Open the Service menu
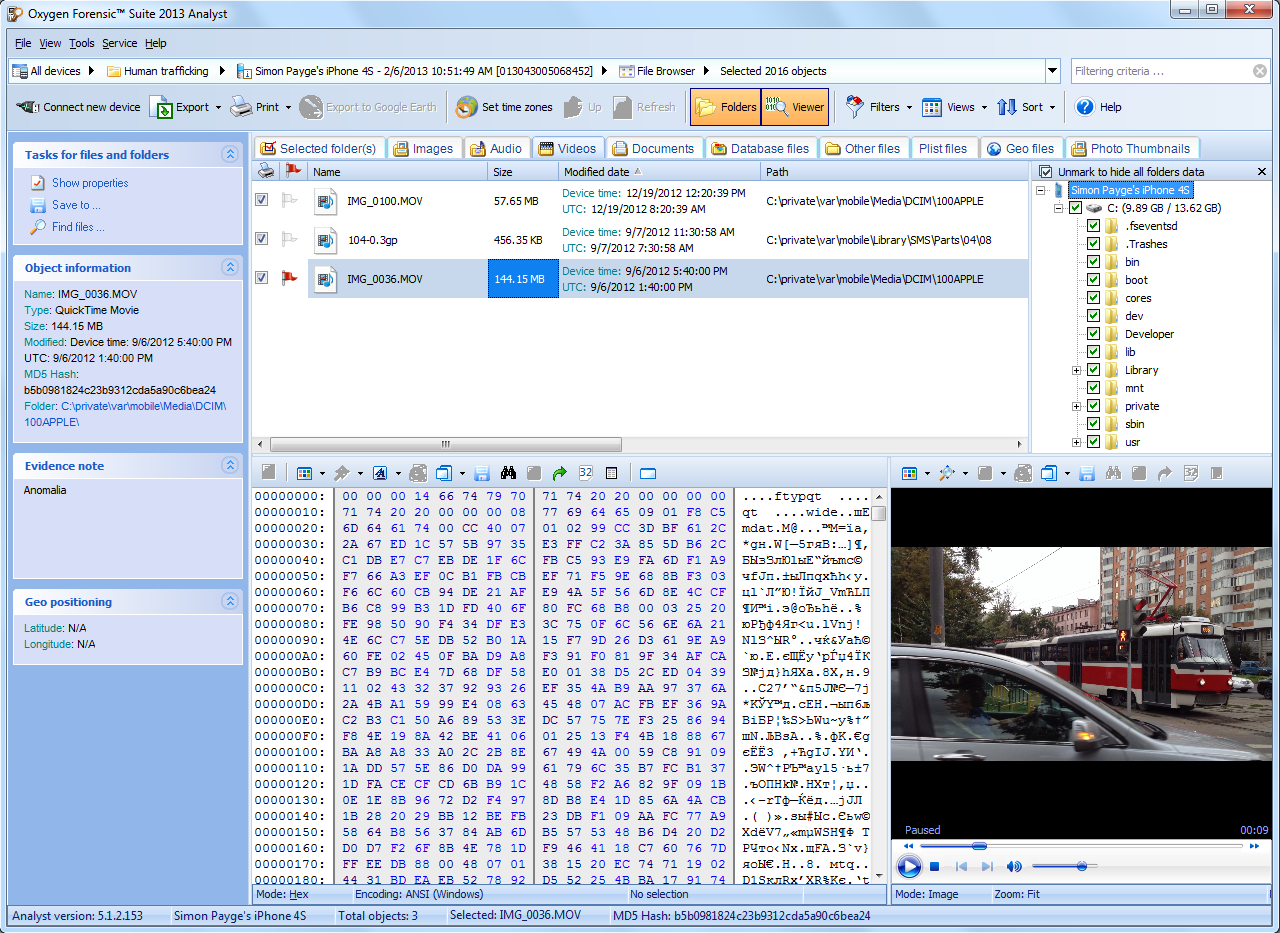Screen dimensions: 1280x933 pyautogui.click(x=120, y=43)
